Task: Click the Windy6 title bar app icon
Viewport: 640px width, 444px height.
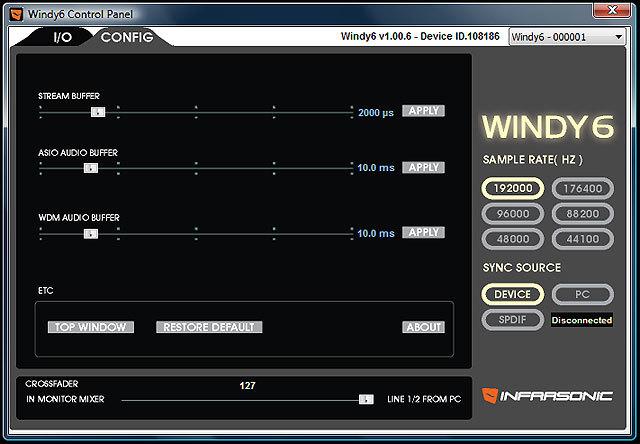Action: [x=12, y=10]
